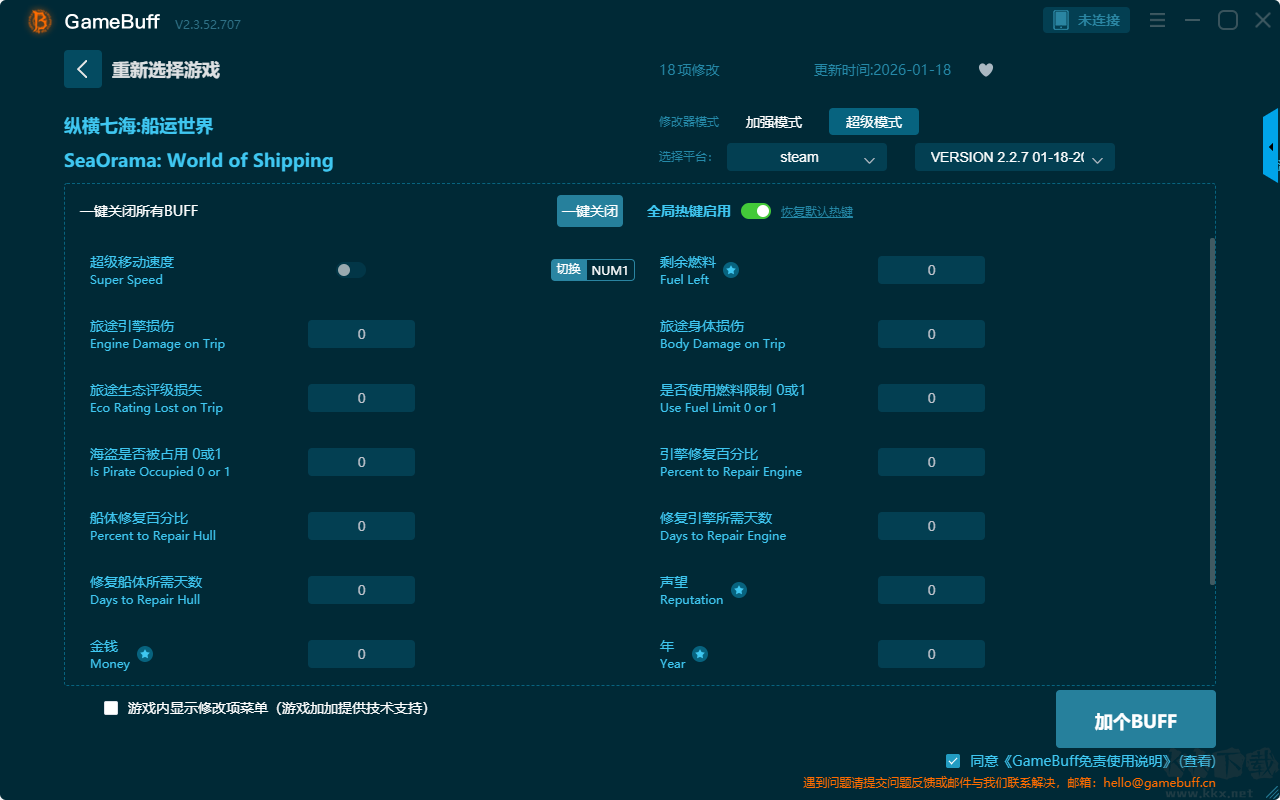The height and width of the screenshot is (800, 1280).
Task: Uncheck the GameBuff disclaimer agreement checkbox
Action: (x=953, y=761)
